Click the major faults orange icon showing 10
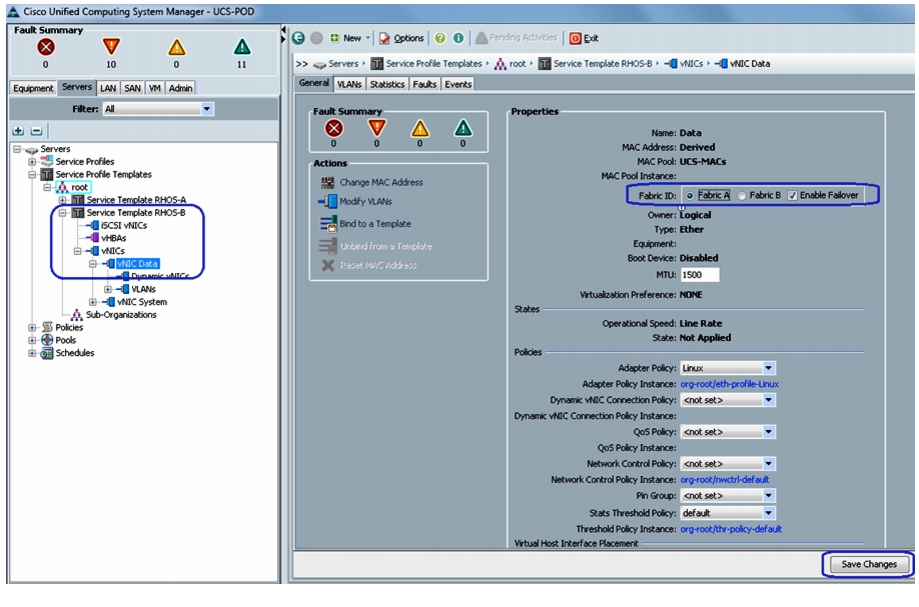919x607 pixels. click(x=111, y=47)
